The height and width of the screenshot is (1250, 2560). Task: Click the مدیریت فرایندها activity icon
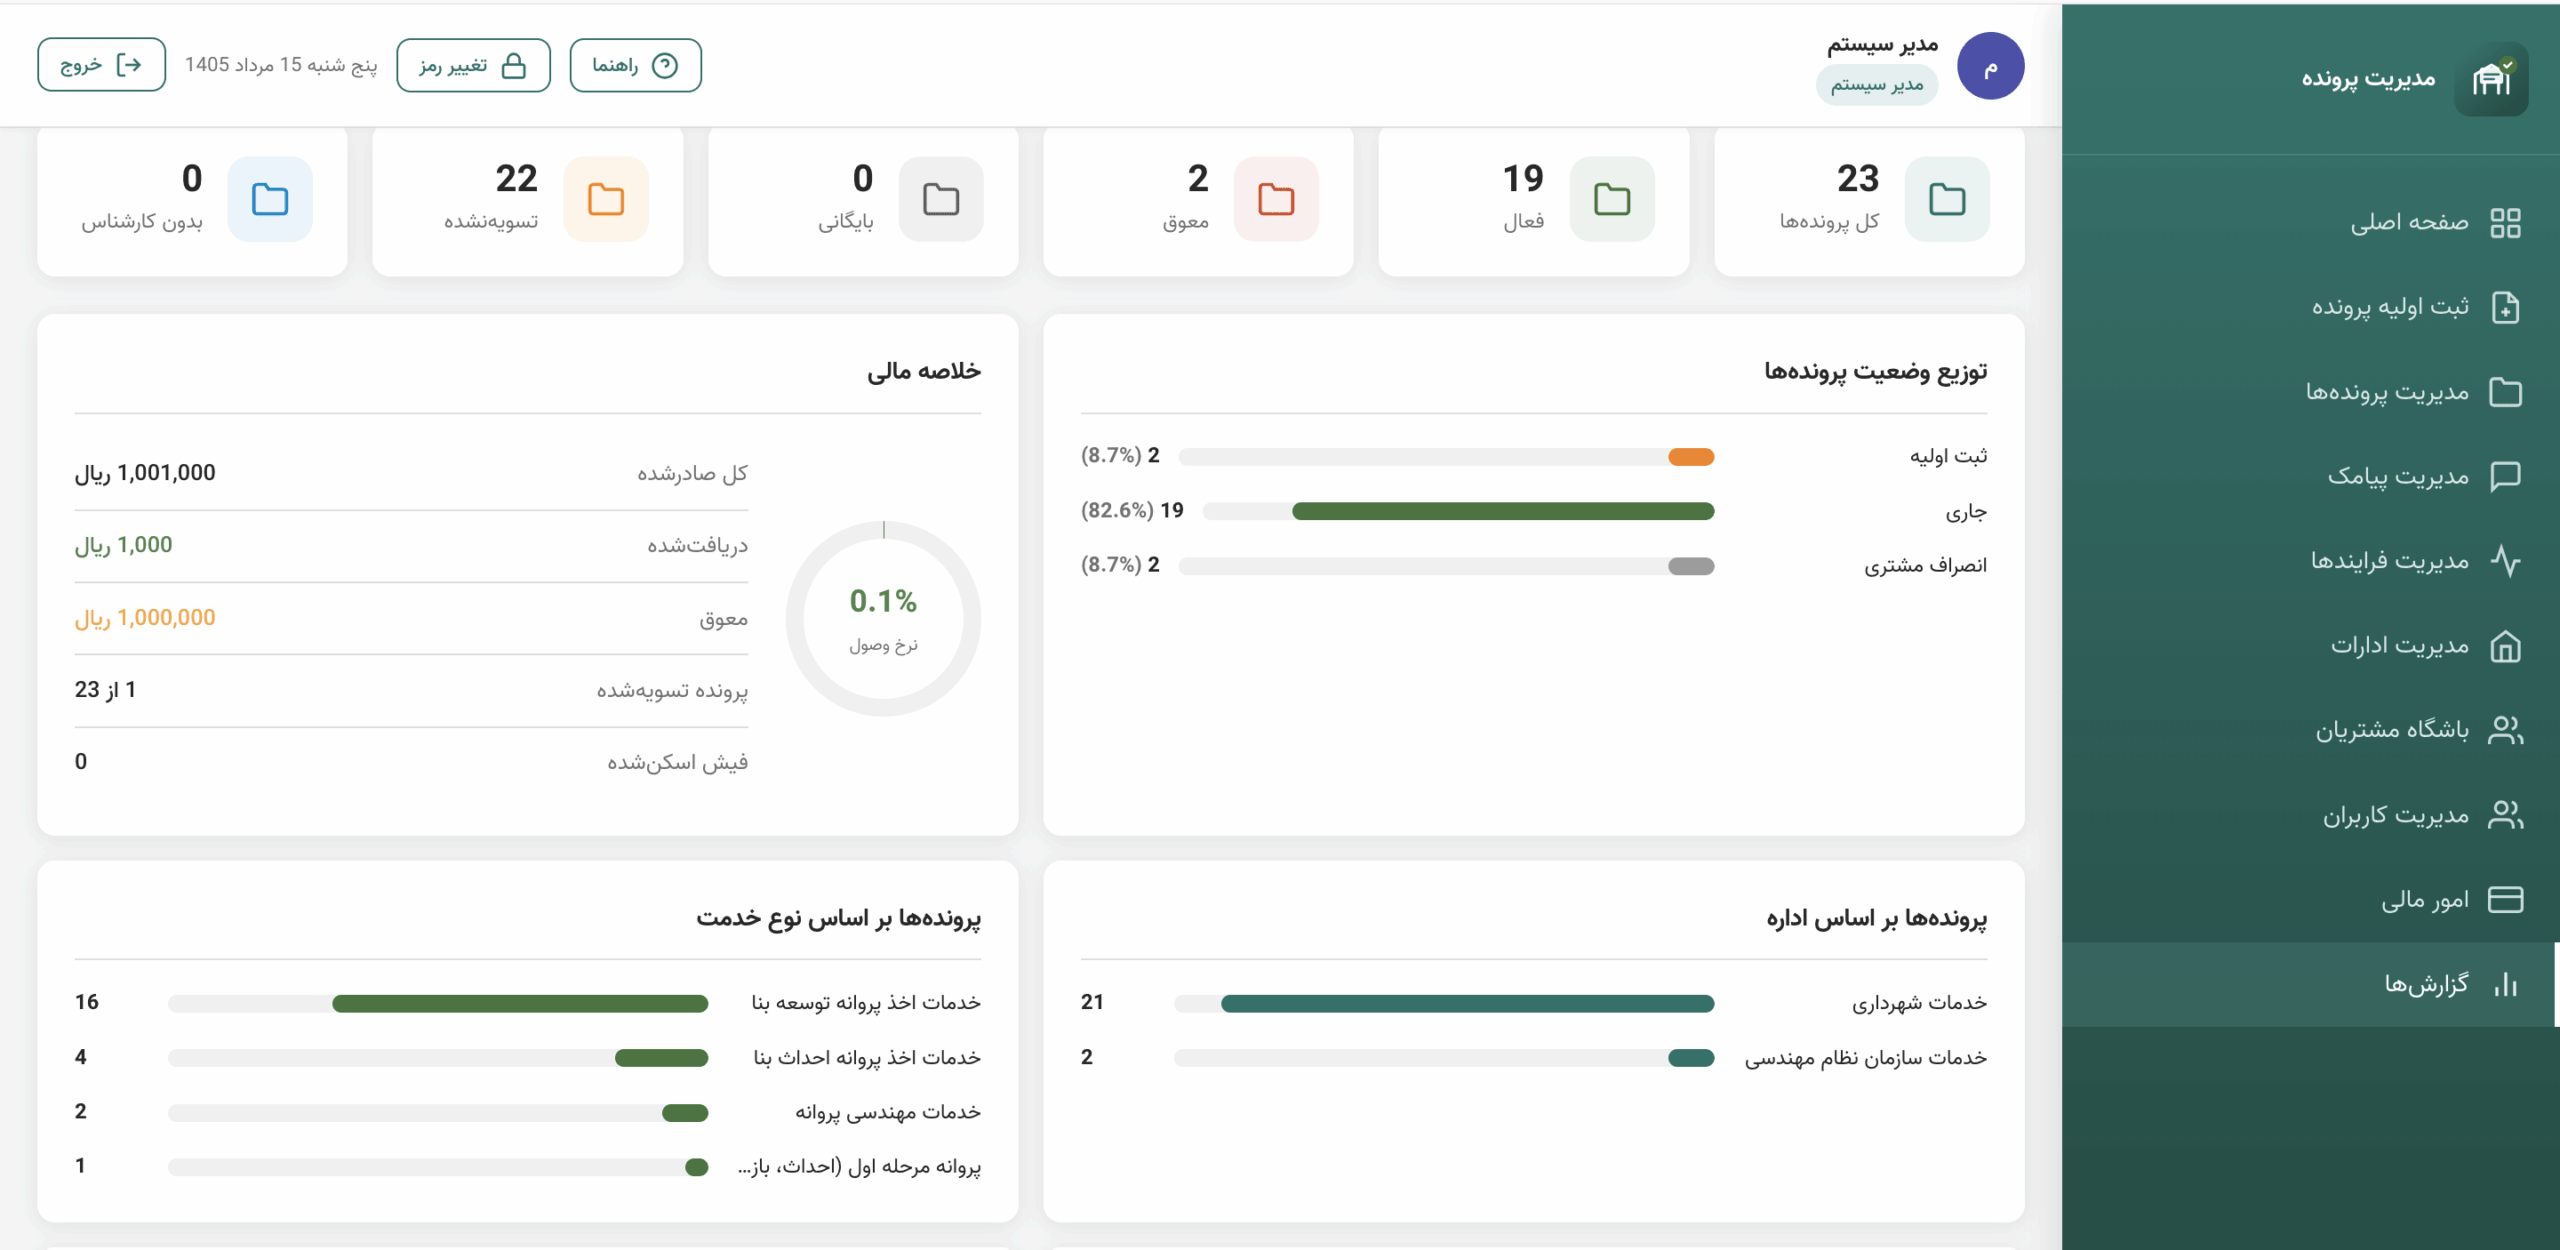2505,561
